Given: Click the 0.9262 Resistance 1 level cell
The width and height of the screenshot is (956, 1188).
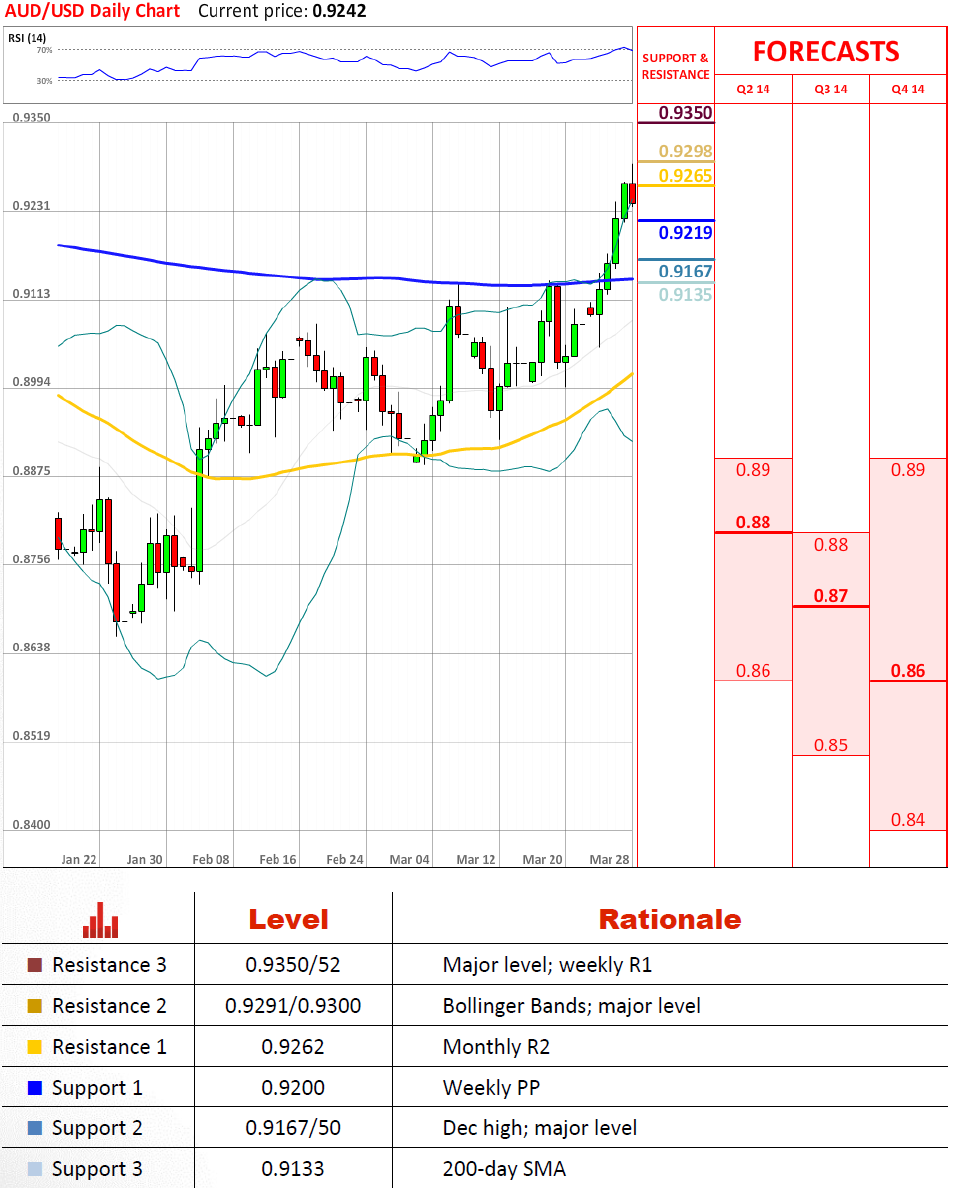Looking at the screenshot, I should point(293,1047).
